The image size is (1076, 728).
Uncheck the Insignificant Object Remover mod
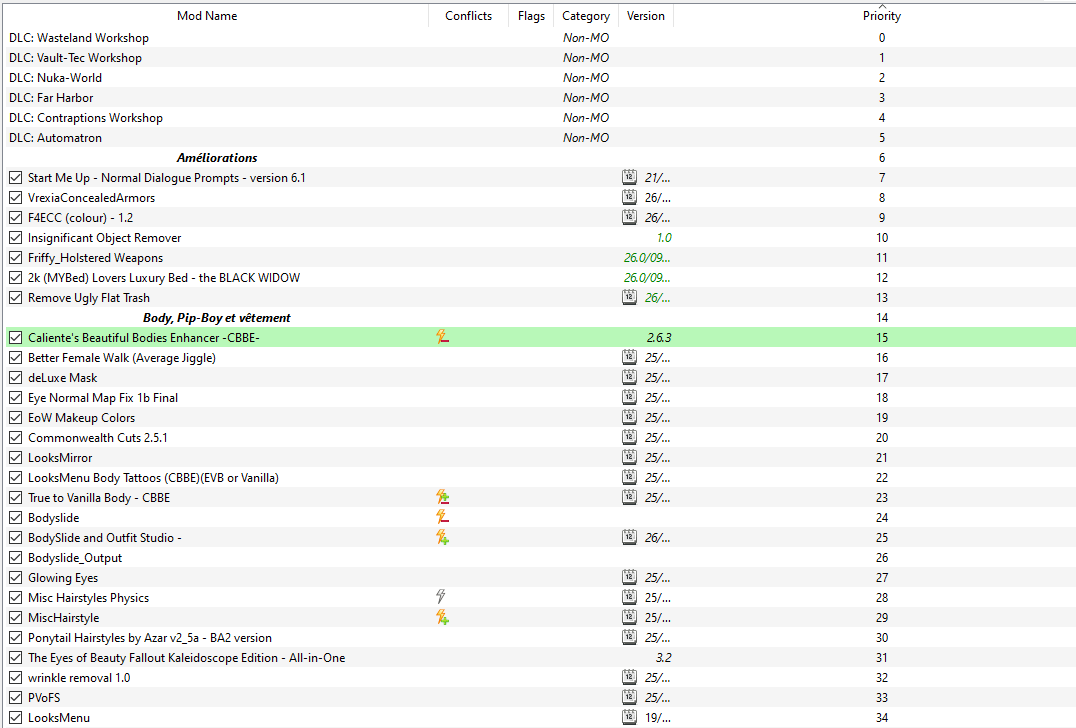16,237
